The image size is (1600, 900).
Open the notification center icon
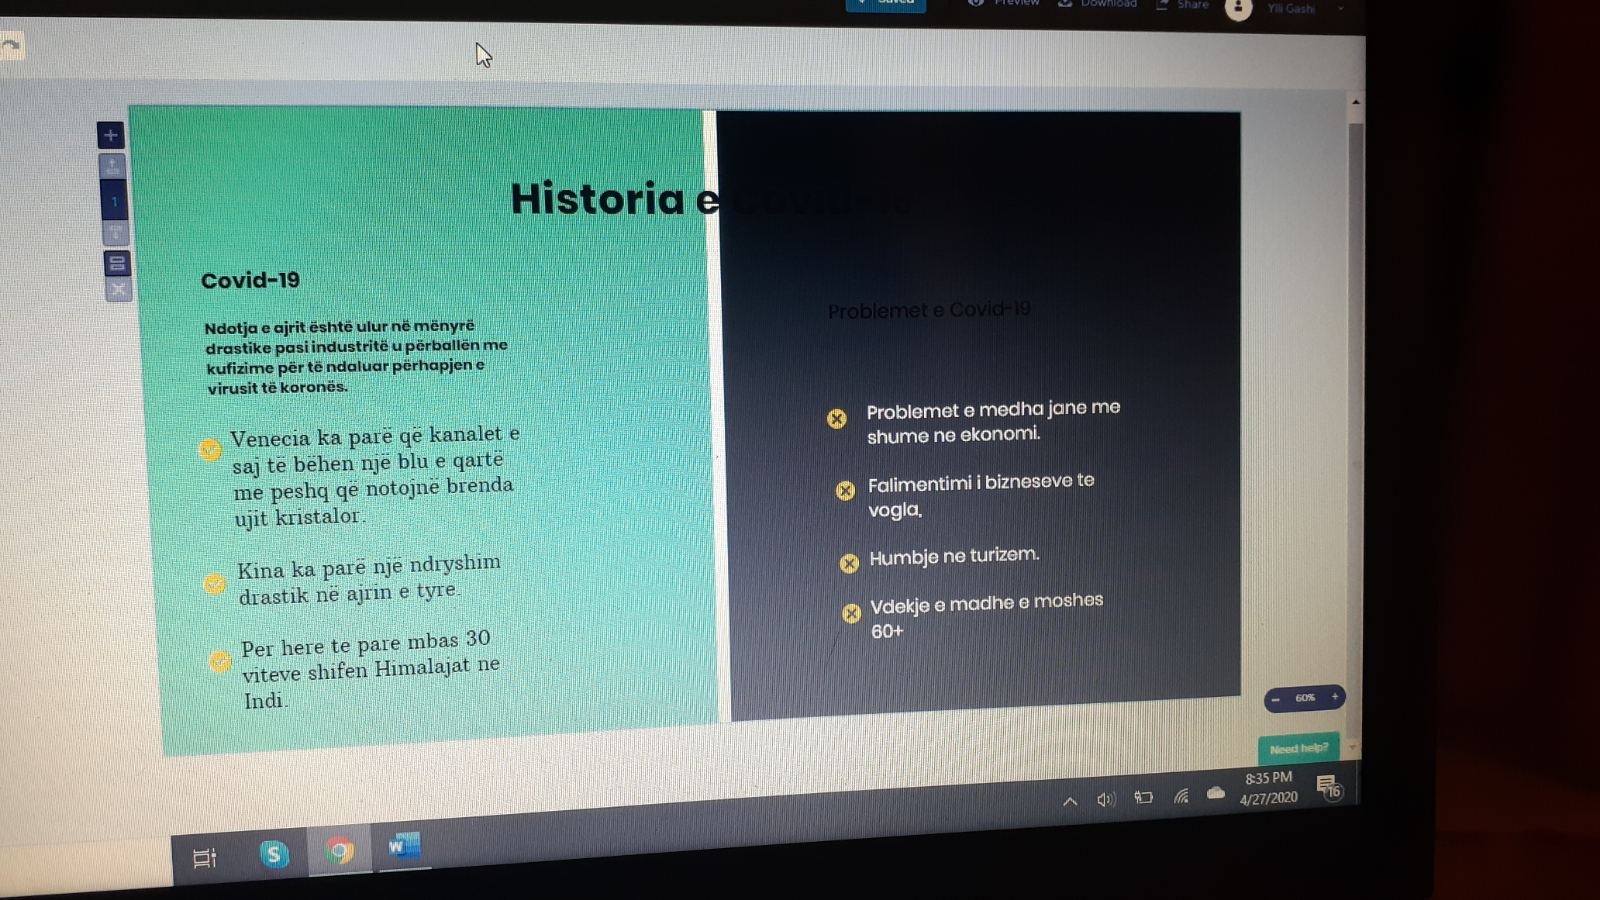1328,787
